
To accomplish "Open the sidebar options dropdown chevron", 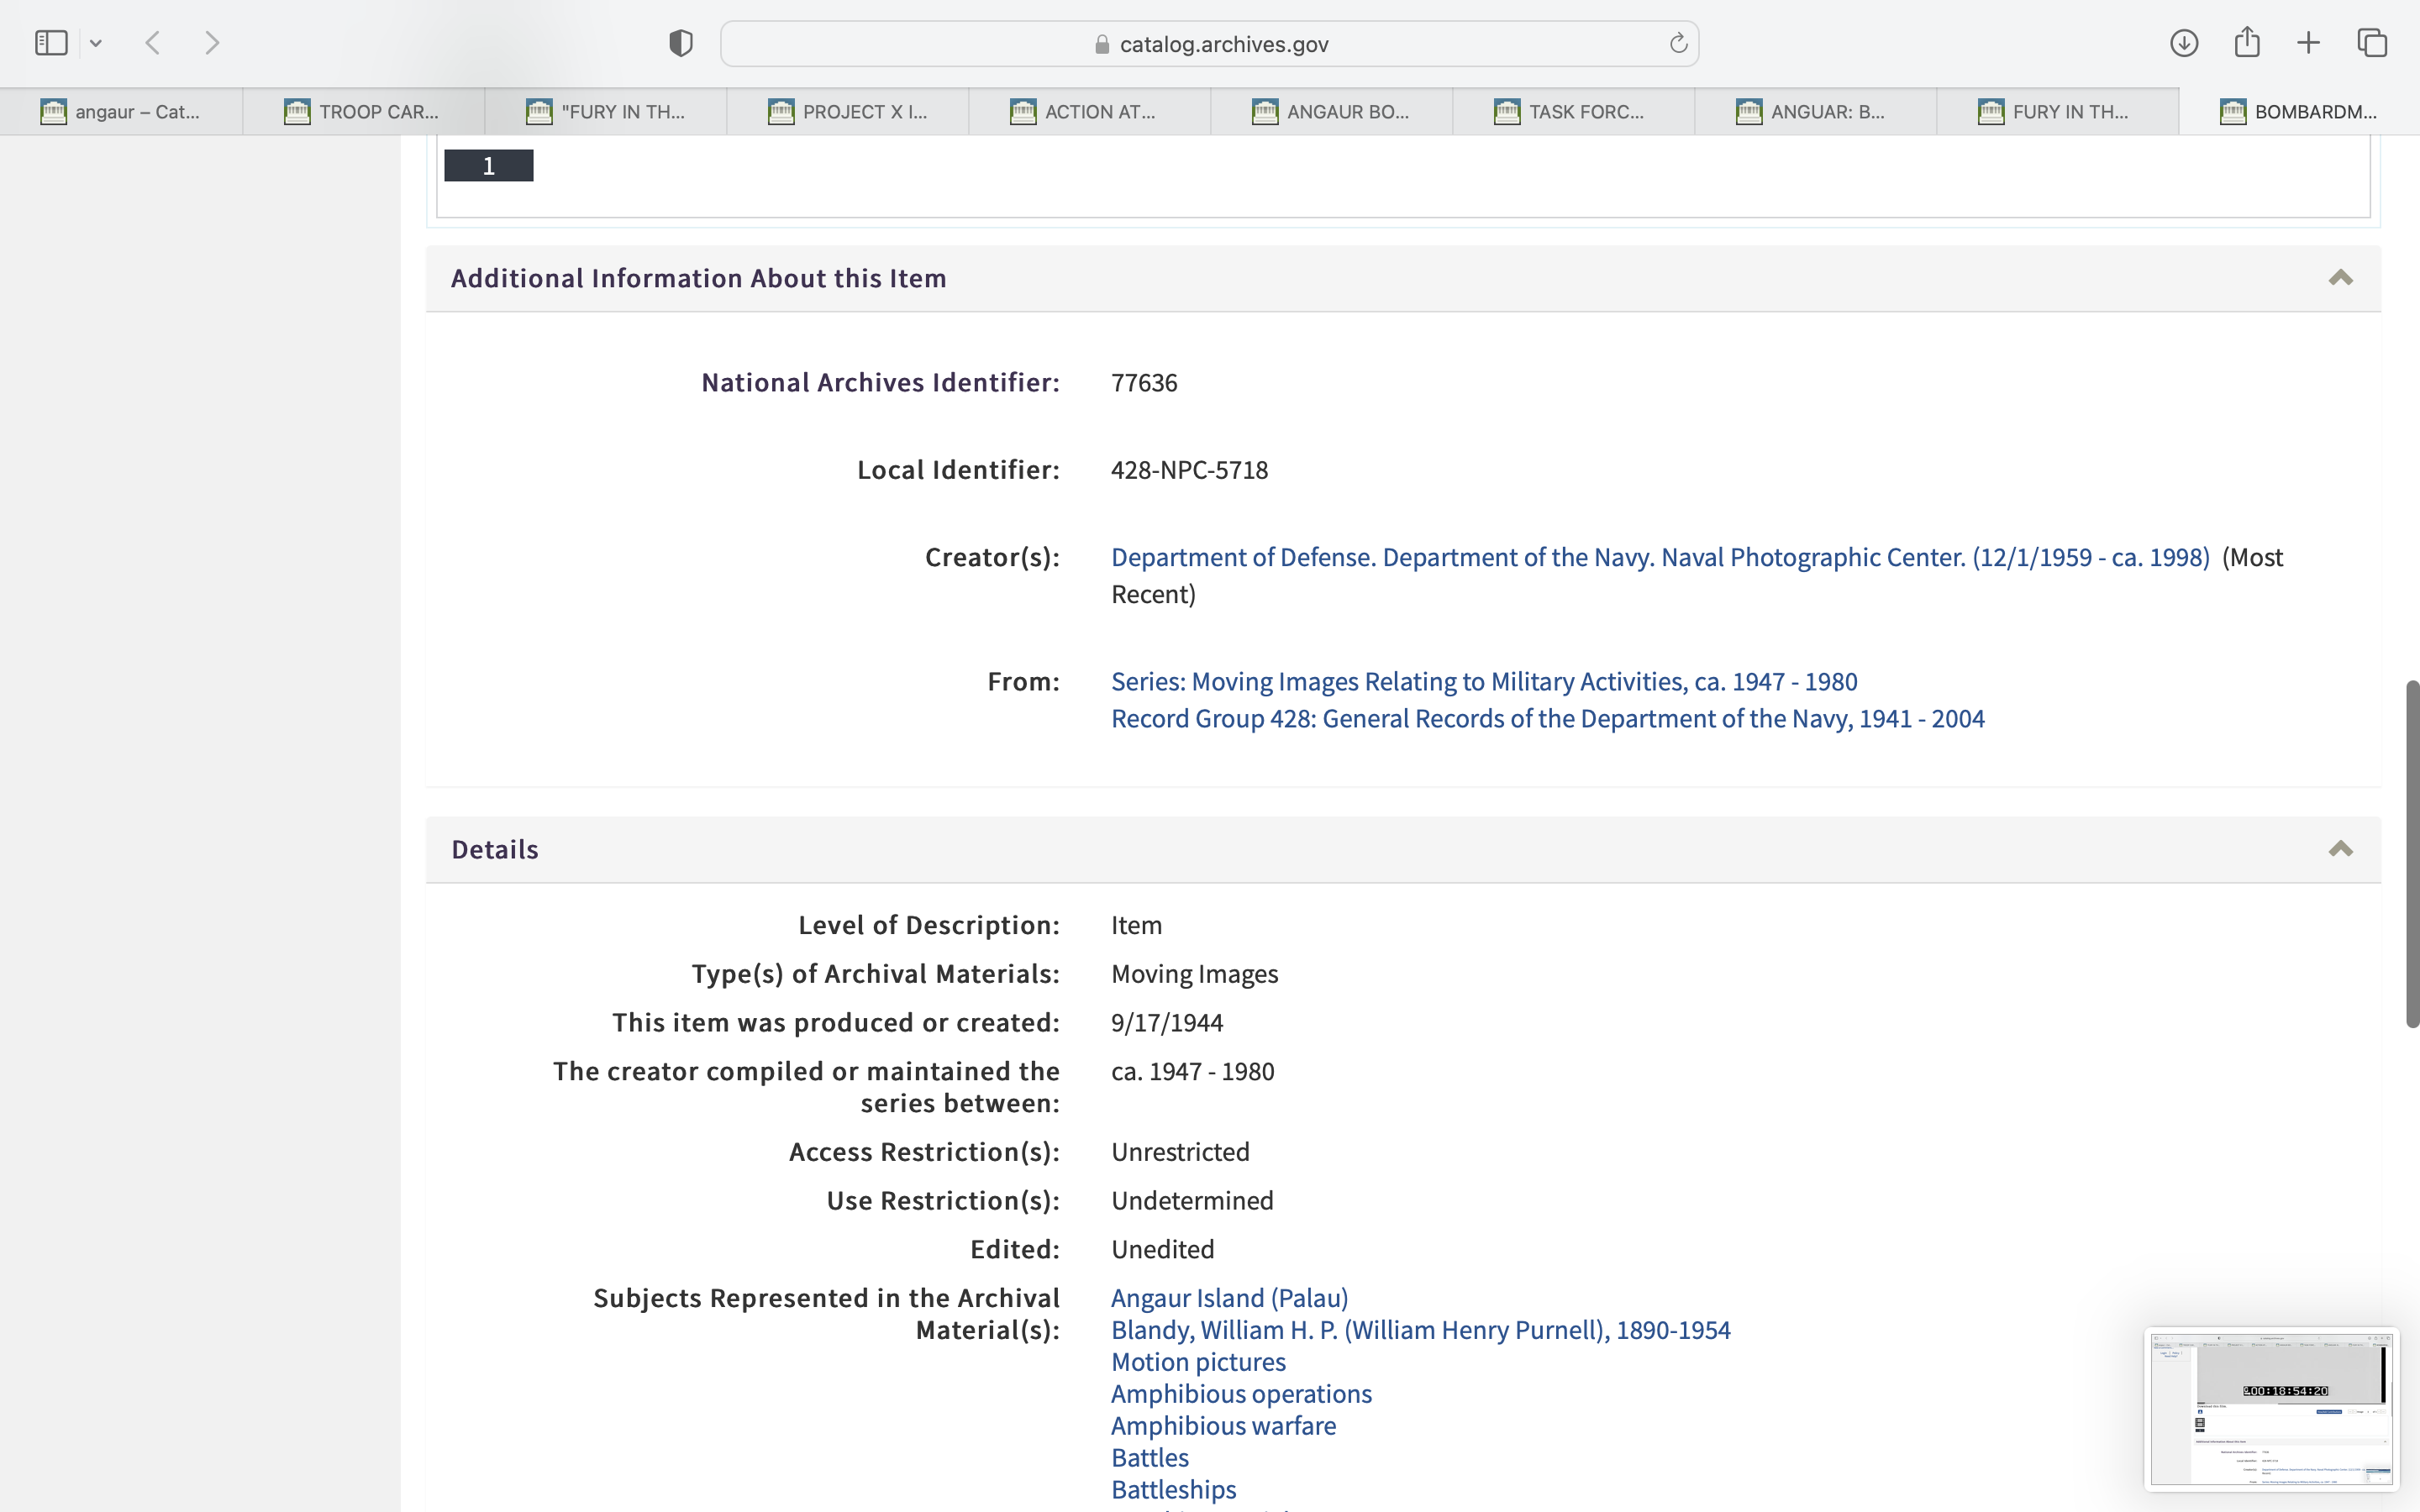I will pos(96,43).
